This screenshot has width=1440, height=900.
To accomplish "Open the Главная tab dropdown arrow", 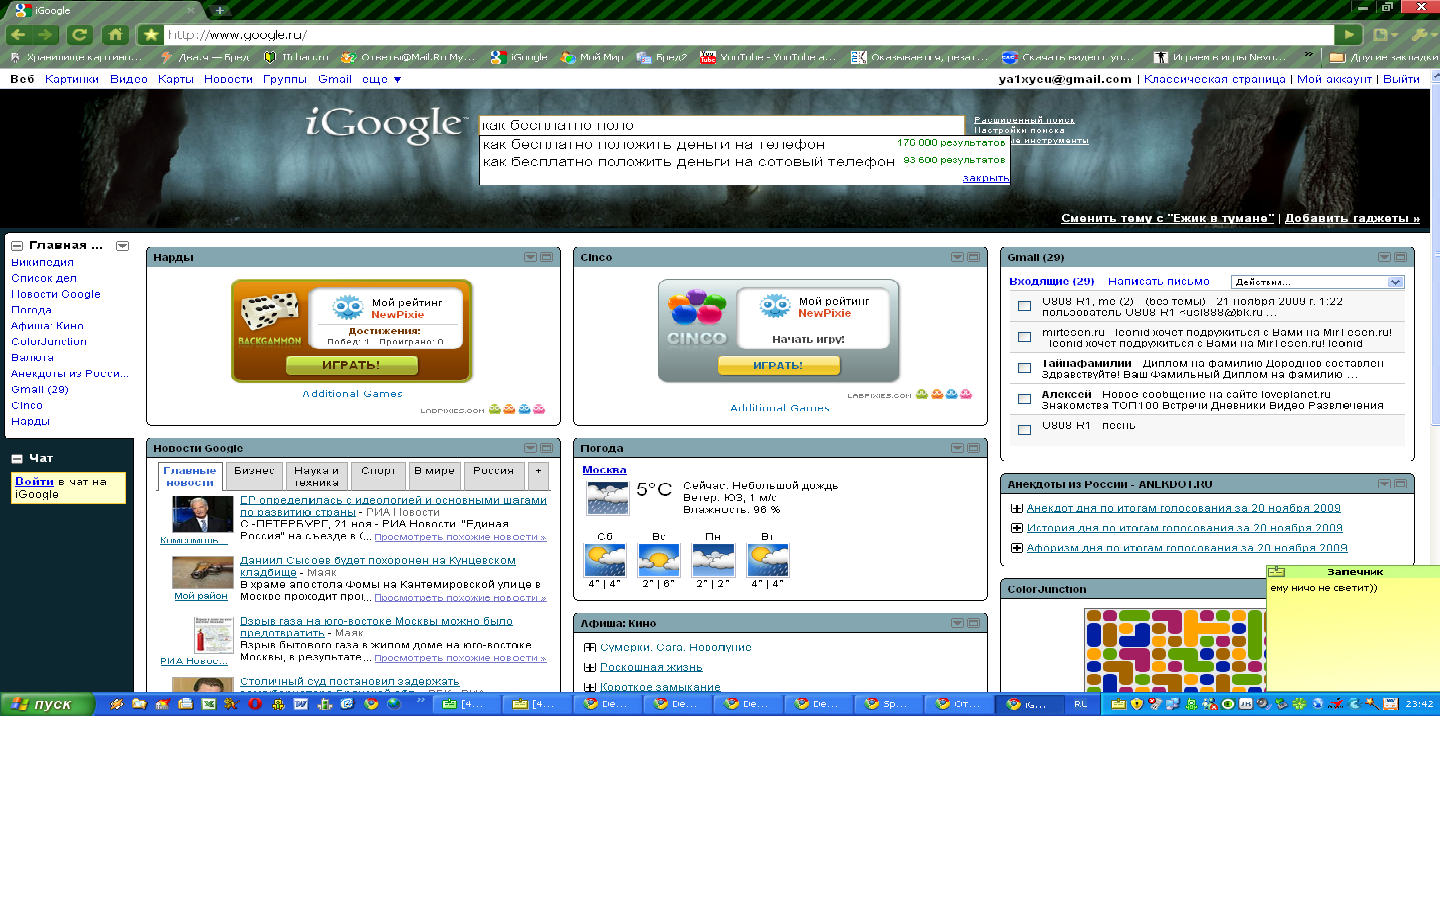I will [122, 246].
